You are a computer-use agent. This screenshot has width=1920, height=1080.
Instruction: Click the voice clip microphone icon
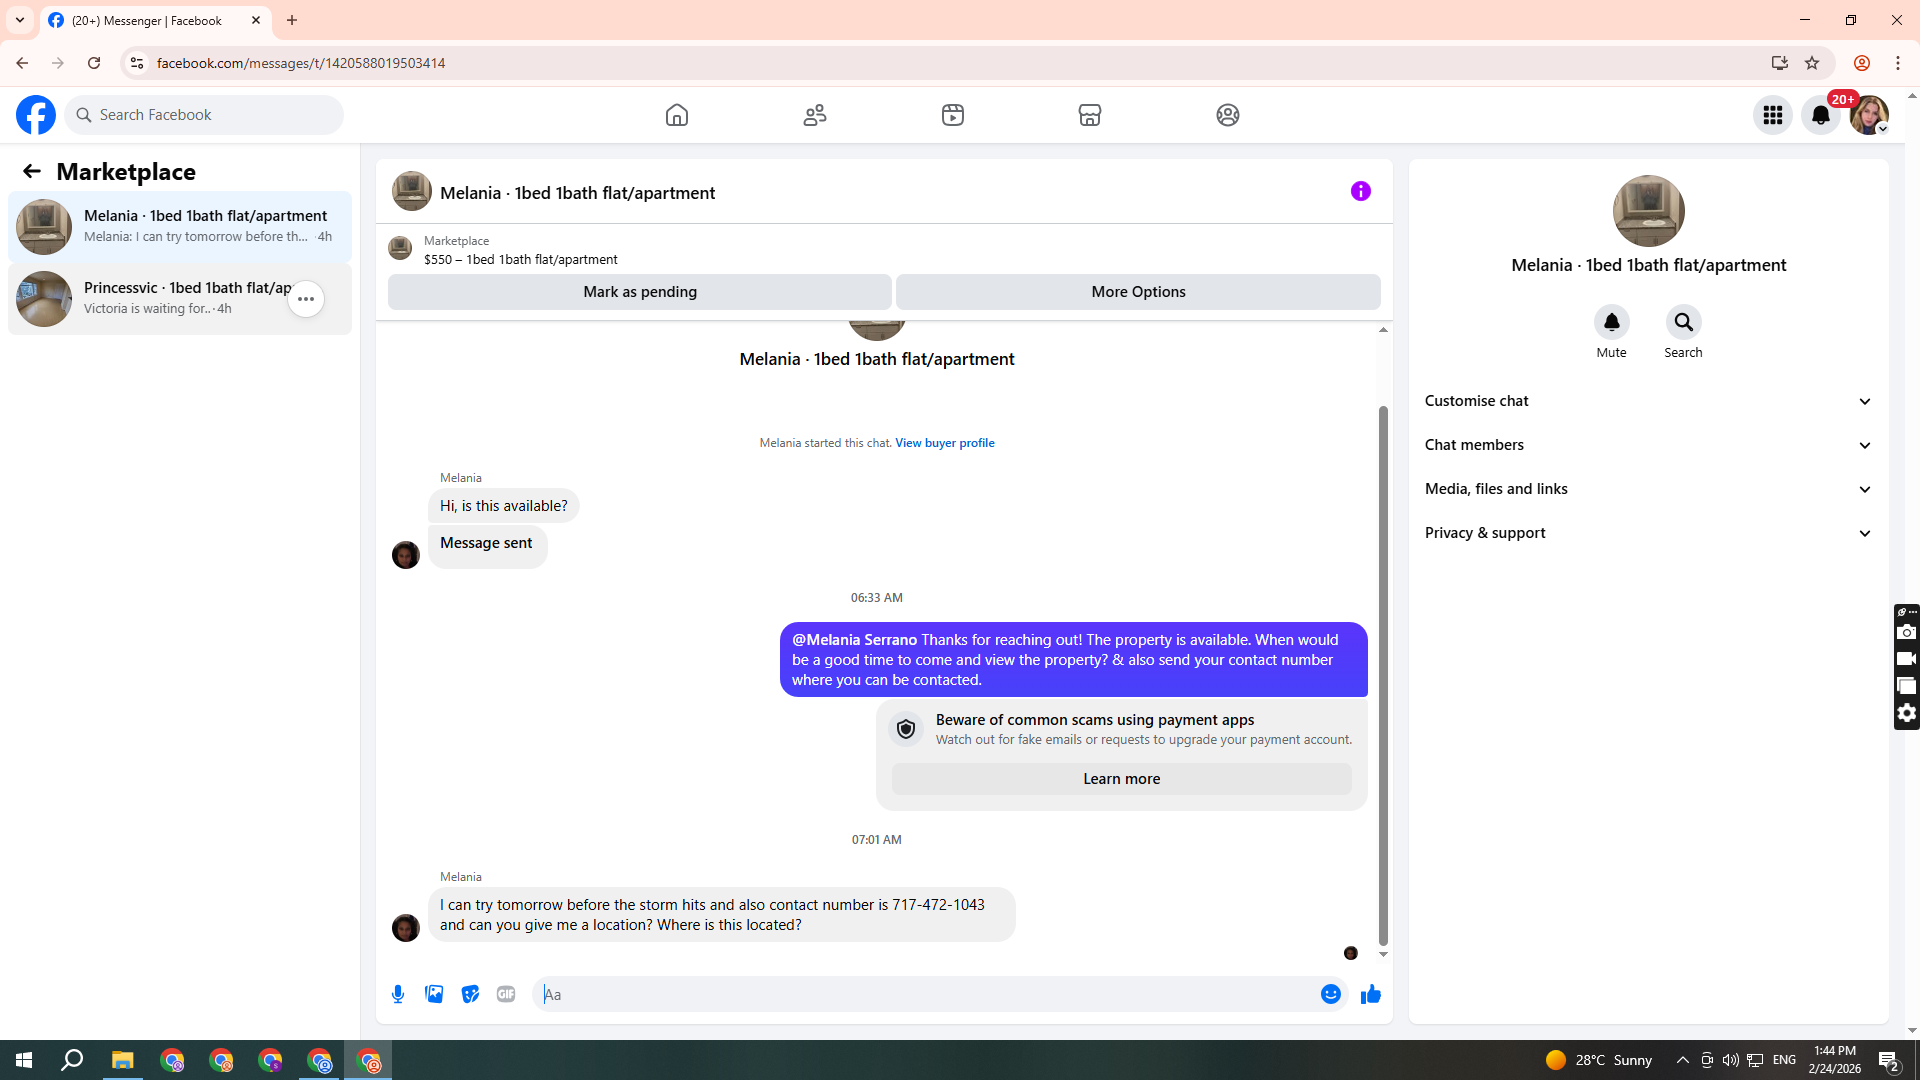[398, 994]
